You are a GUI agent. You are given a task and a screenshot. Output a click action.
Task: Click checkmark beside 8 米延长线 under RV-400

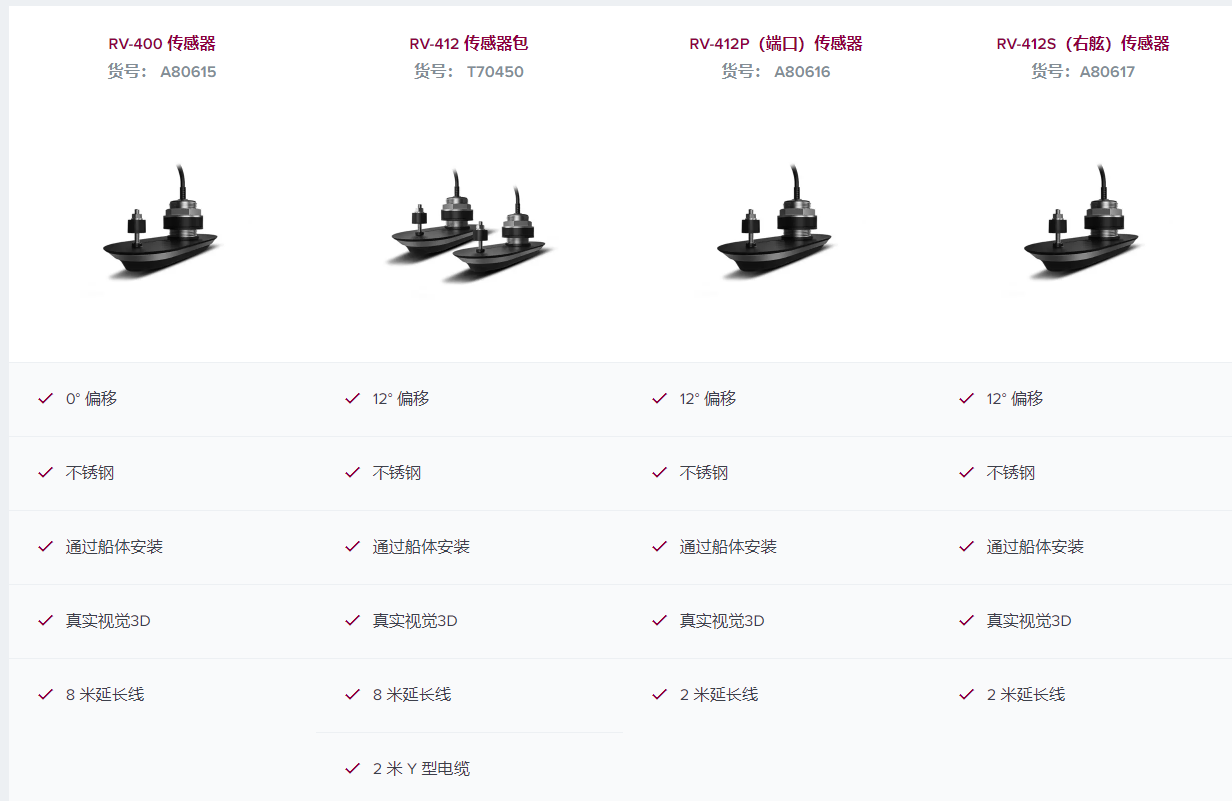[45, 694]
